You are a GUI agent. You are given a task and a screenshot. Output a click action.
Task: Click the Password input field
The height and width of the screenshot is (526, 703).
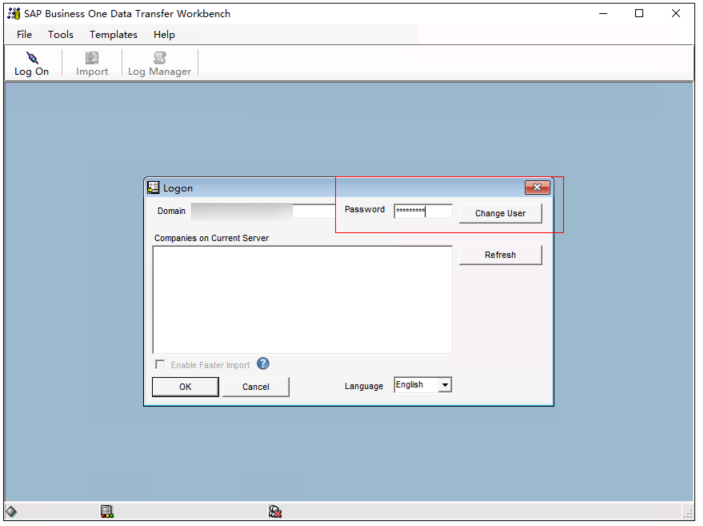[423, 211]
